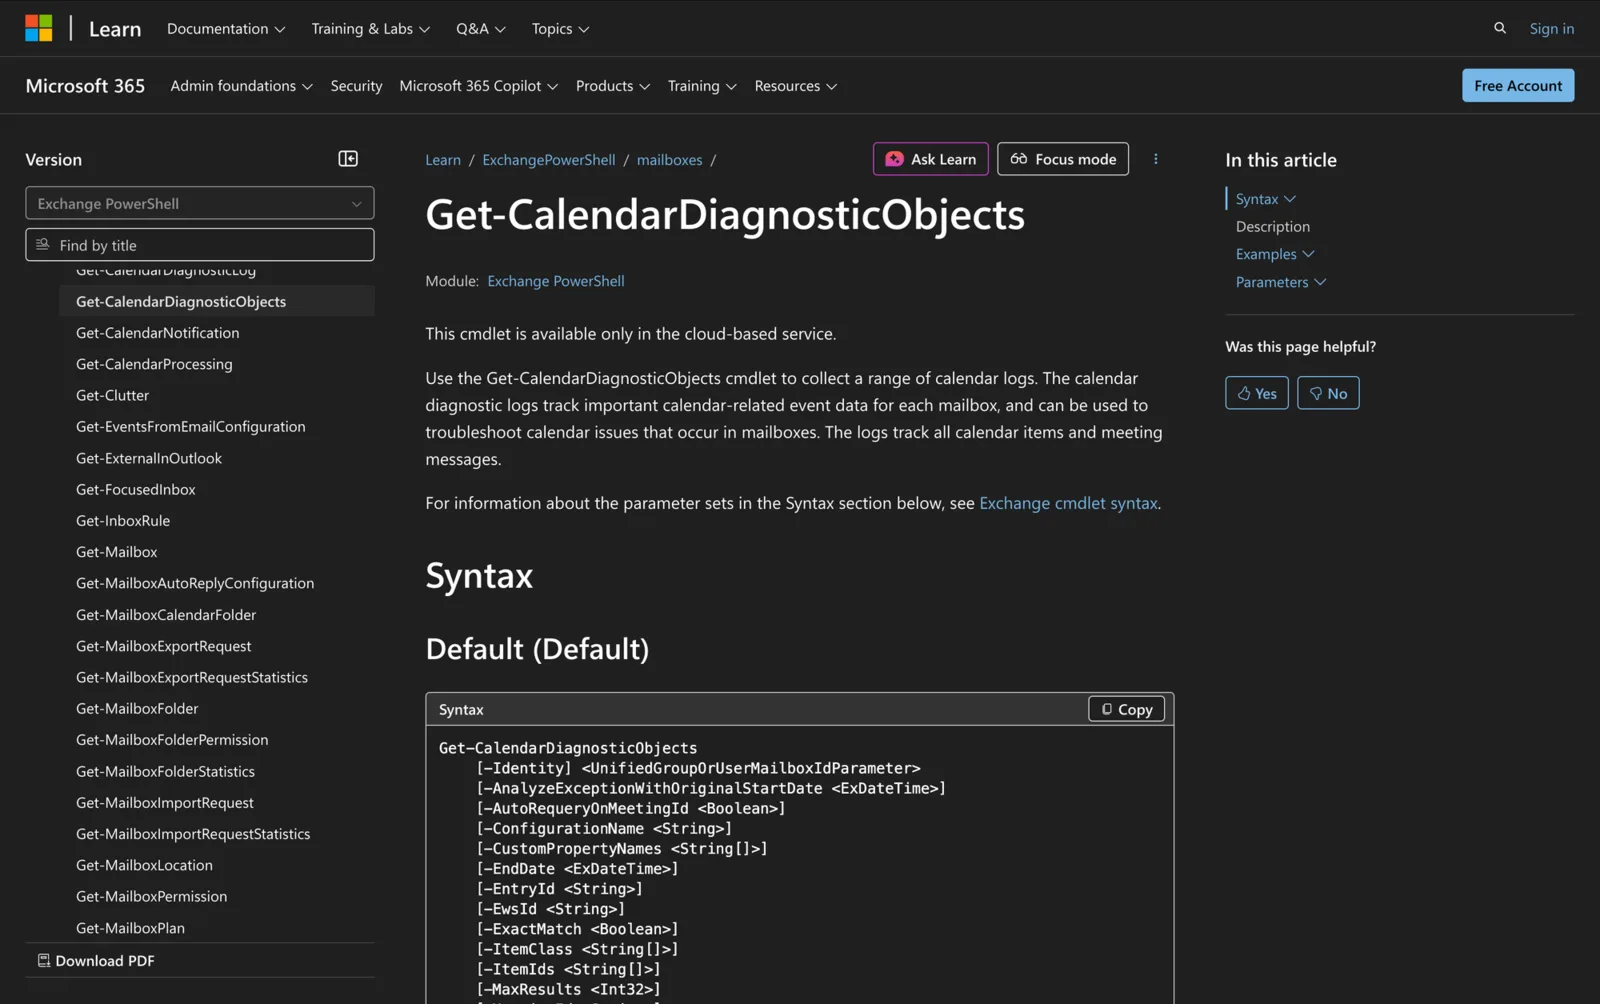The height and width of the screenshot is (1004, 1600).
Task: Open Get-MailboxPlan in sidebar
Action: (x=130, y=928)
